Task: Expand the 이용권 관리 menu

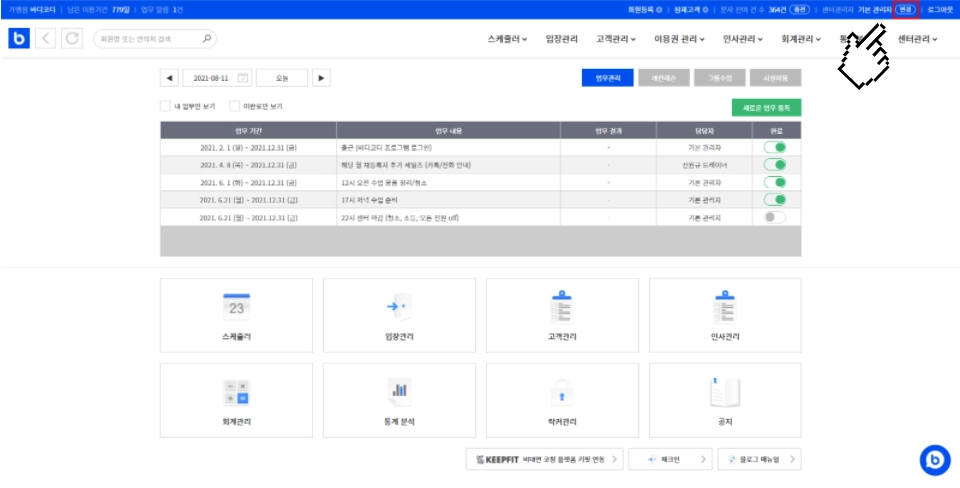Action: pos(680,39)
